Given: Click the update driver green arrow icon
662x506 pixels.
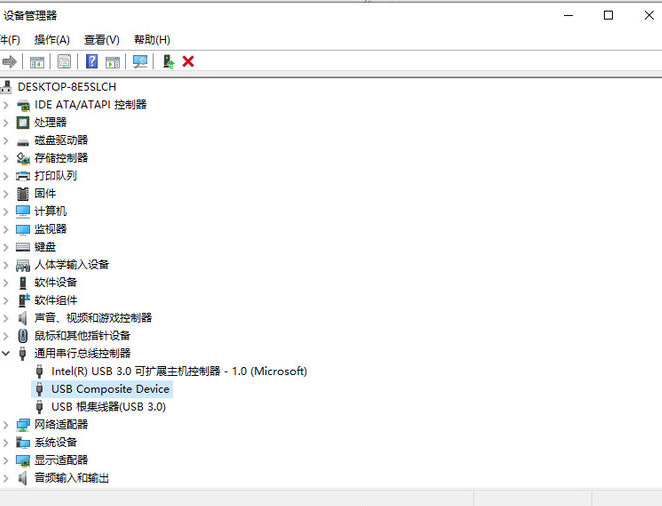Looking at the screenshot, I should point(168,62).
